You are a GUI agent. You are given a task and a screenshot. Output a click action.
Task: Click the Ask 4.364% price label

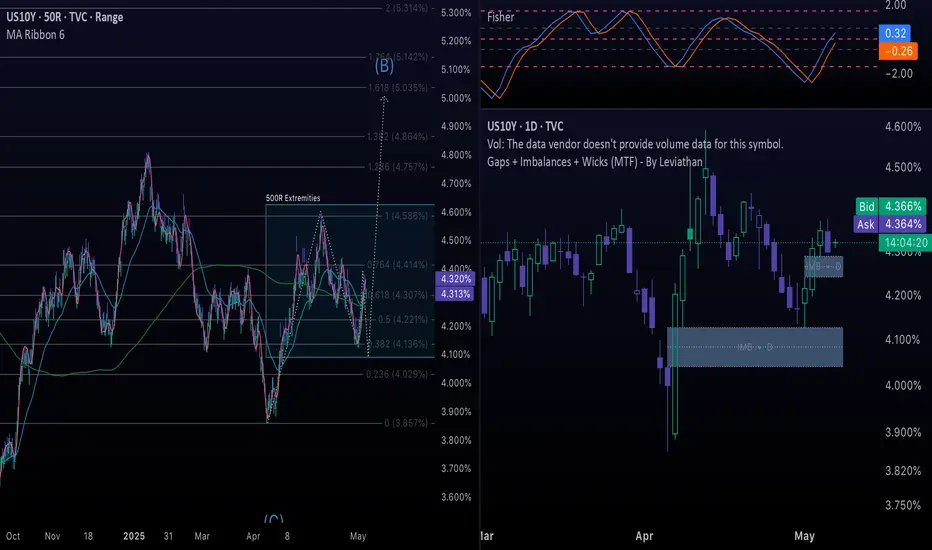(890, 224)
